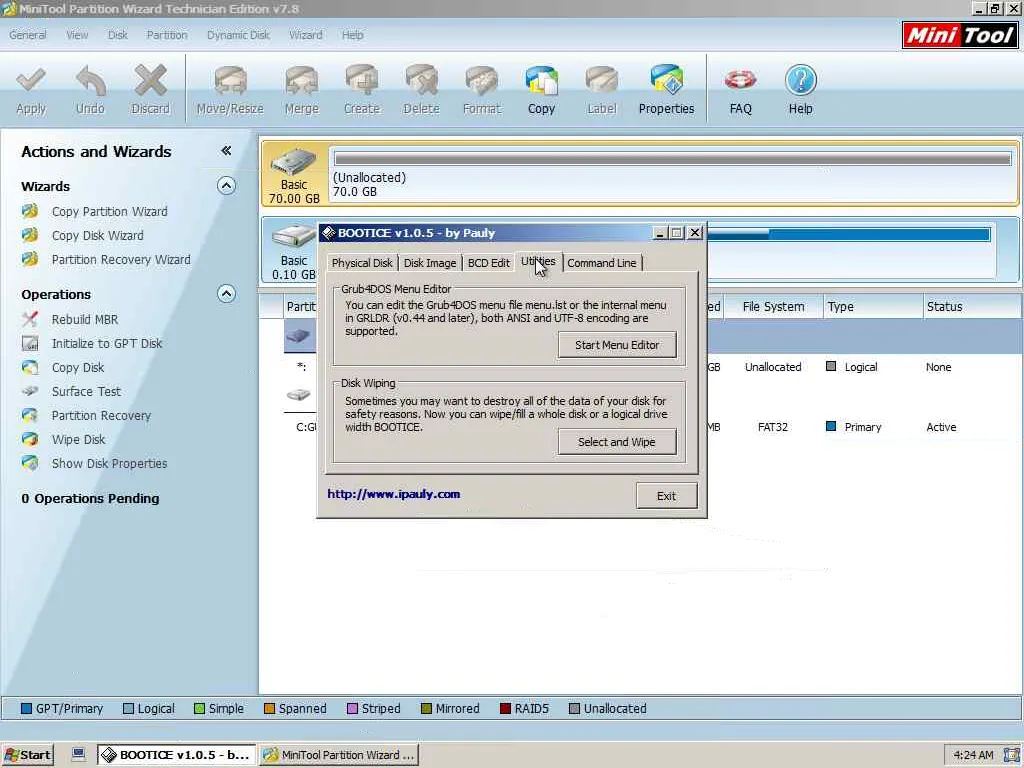The width and height of the screenshot is (1024, 768).
Task: Select the Format partition tool
Action: click(482, 91)
